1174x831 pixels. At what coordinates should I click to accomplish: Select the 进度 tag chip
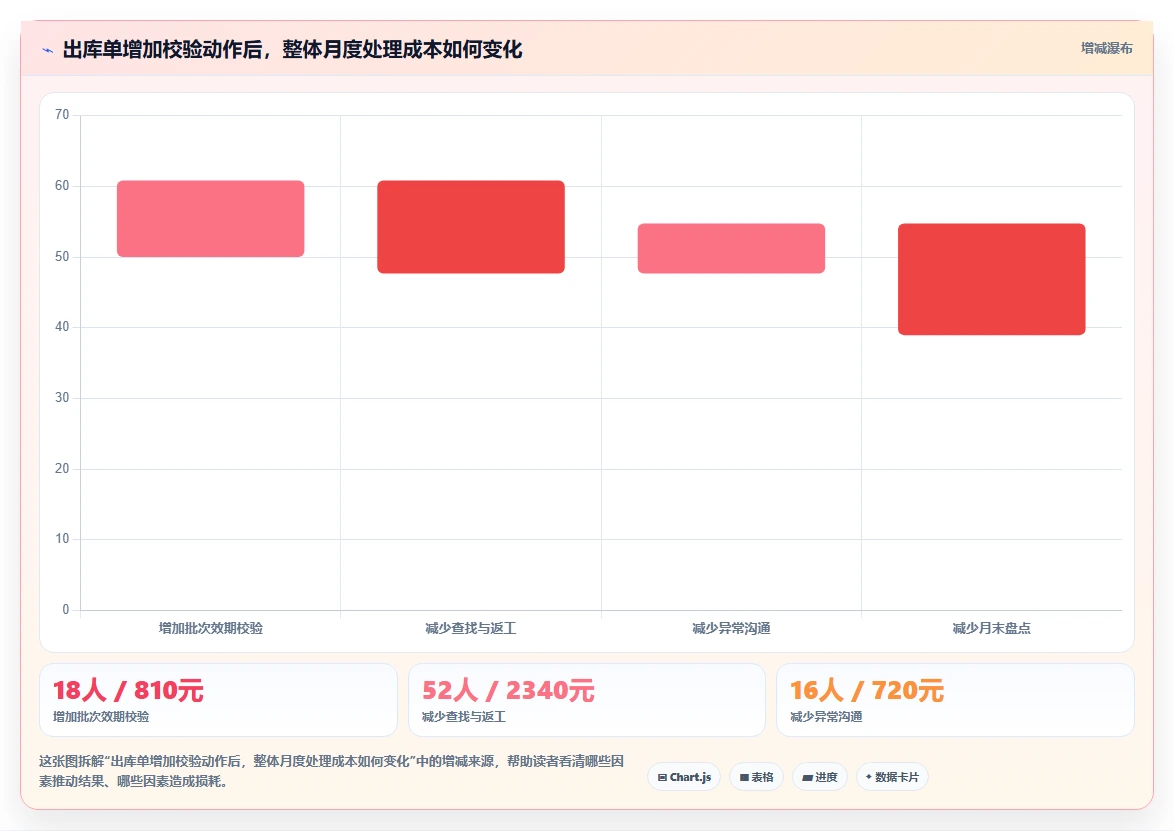[820, 777]
